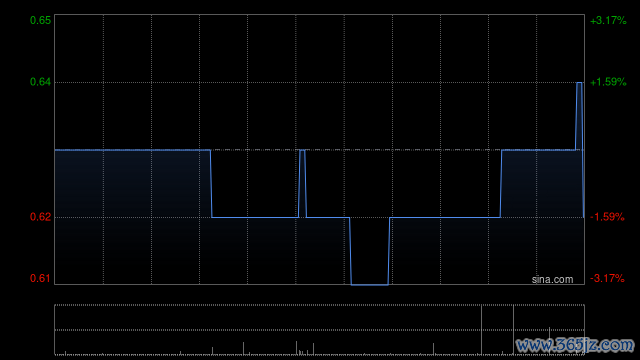Click the 0.61 price axis label
Viewport: 640px width, 360px height.
(x=40, y=278)
